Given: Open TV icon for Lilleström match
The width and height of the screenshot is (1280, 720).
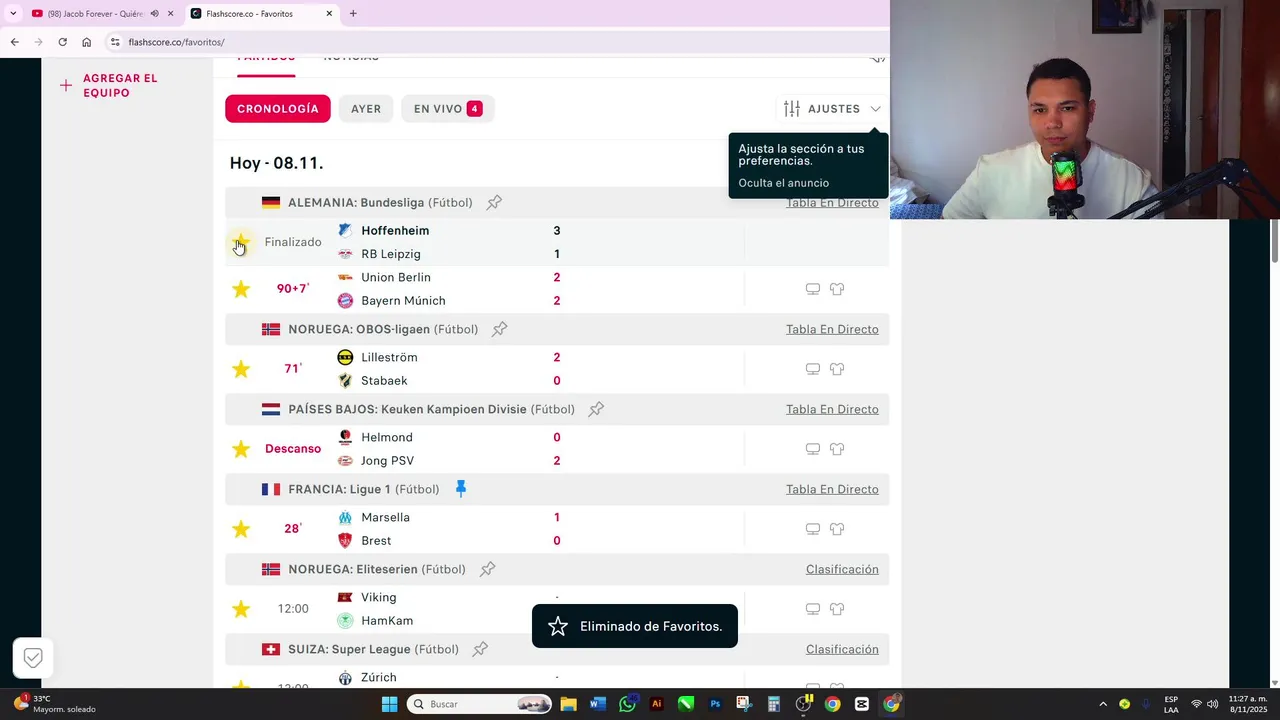Looking at the screenshot, I should click(813, 369).
